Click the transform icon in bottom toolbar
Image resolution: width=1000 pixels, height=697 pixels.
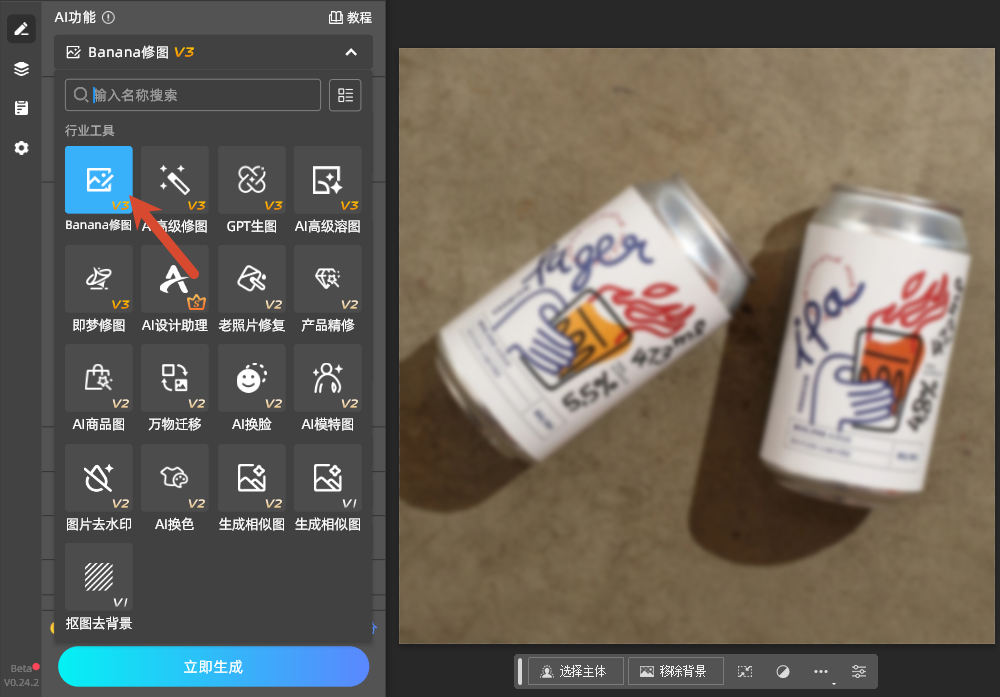(745, 671)
